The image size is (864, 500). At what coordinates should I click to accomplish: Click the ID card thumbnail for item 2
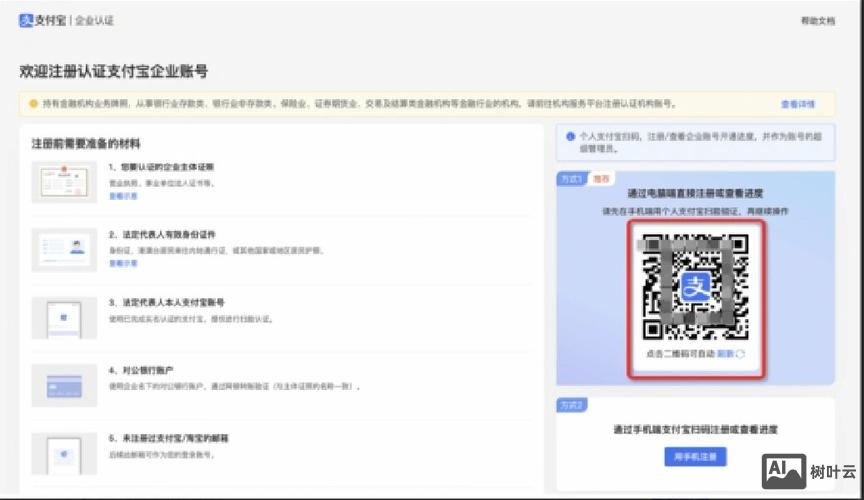point(64,250)
